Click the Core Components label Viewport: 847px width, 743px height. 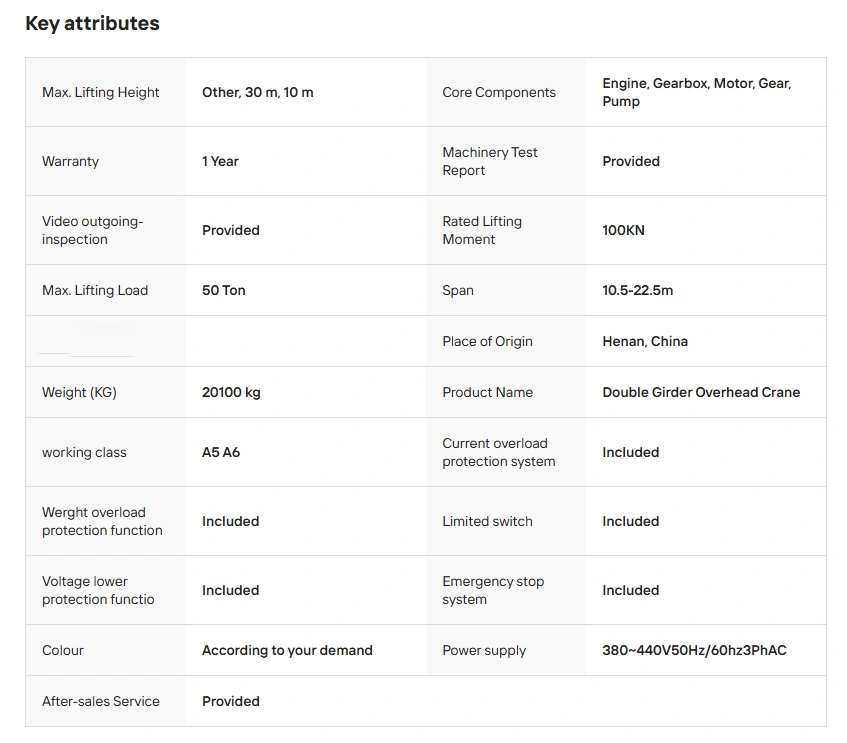pos(499,92)
